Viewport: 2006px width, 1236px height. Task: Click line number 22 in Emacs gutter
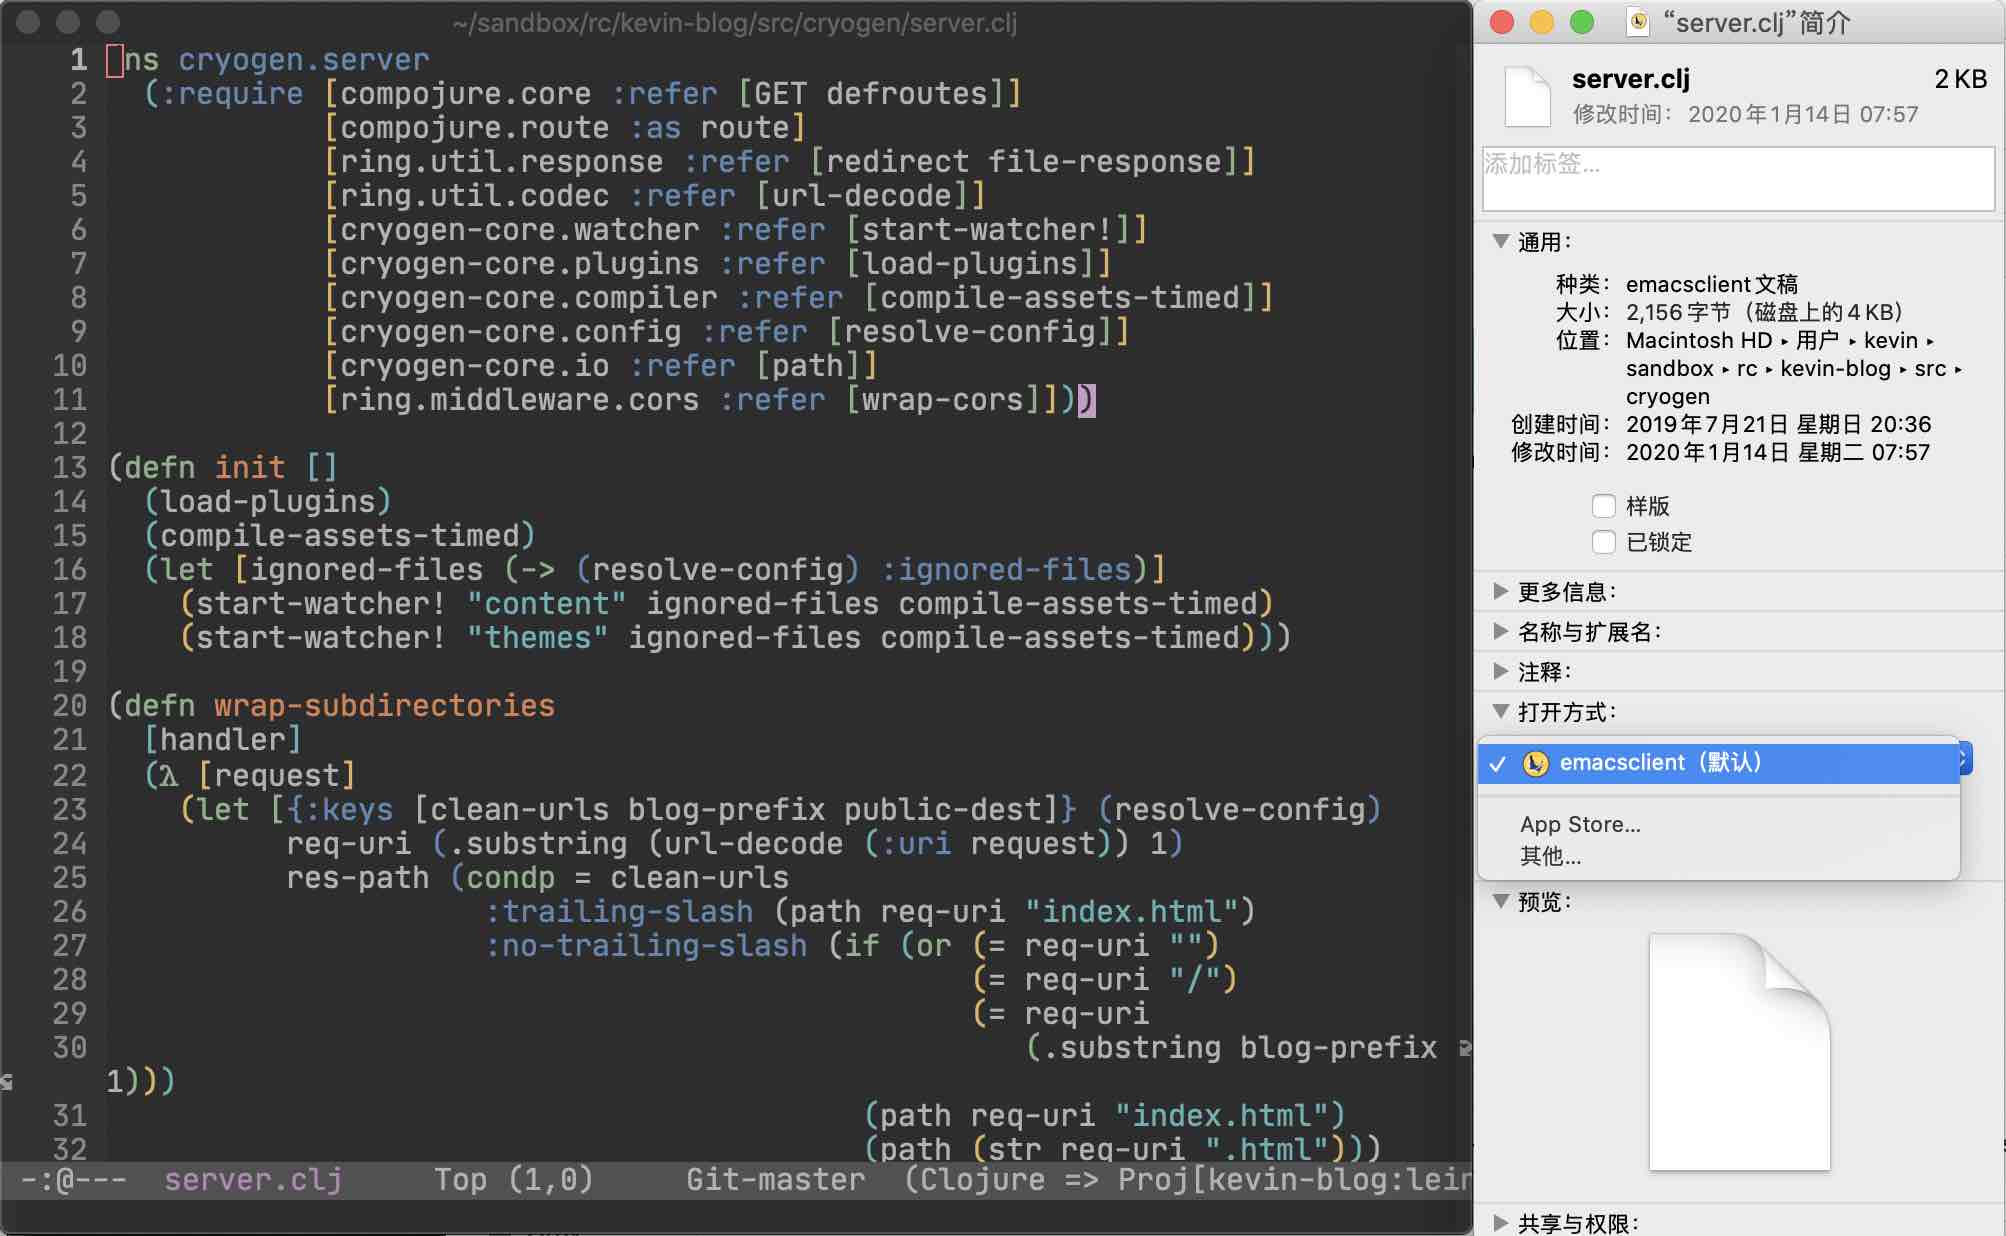click(69, 775)
